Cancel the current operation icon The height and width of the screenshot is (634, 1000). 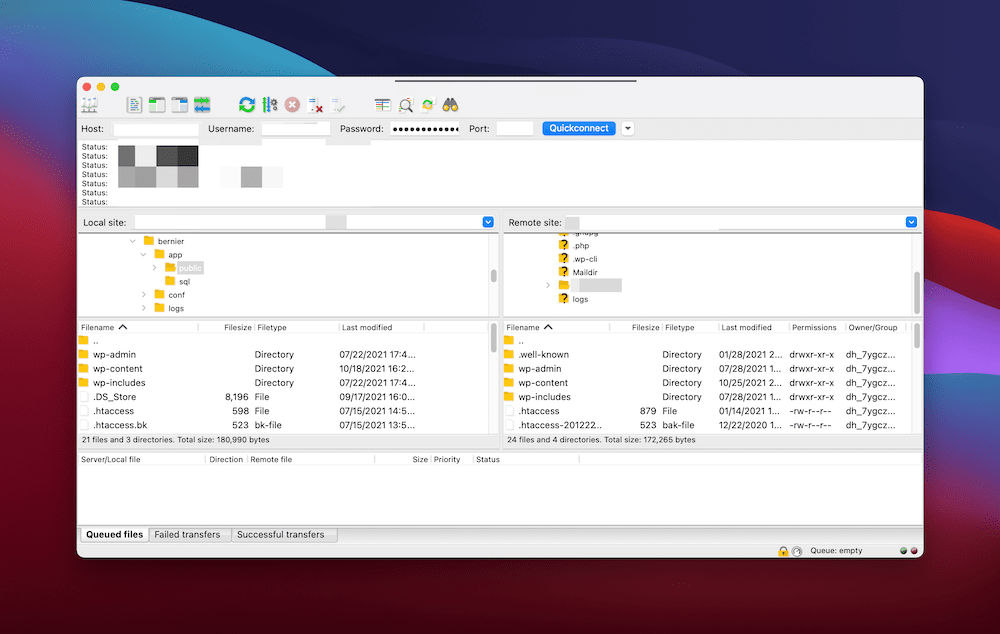[x=292, y=105]
